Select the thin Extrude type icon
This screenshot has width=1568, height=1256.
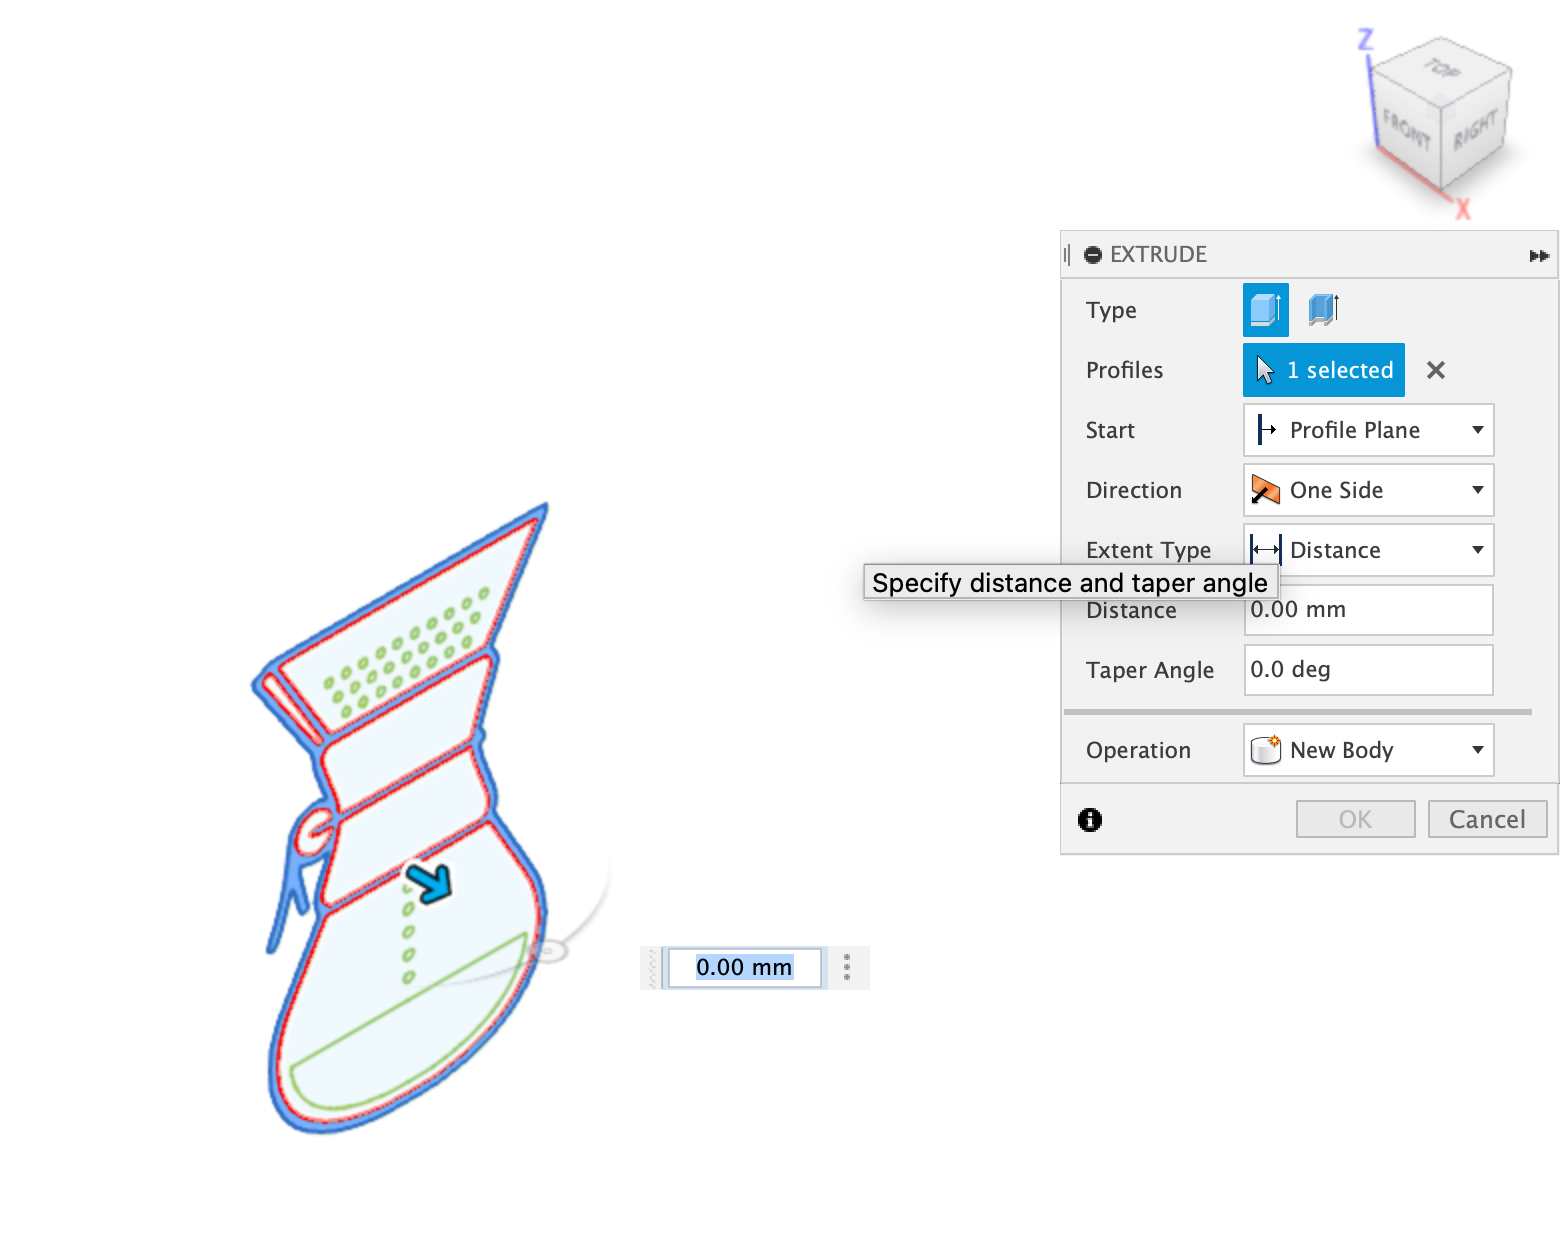pos(1323,310)
